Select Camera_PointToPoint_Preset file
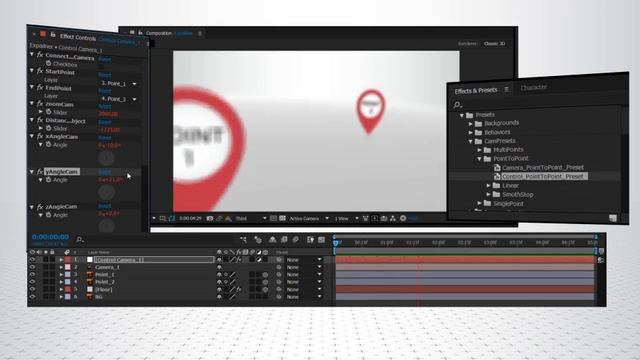The image size is (640, 360). coord(542,167)
